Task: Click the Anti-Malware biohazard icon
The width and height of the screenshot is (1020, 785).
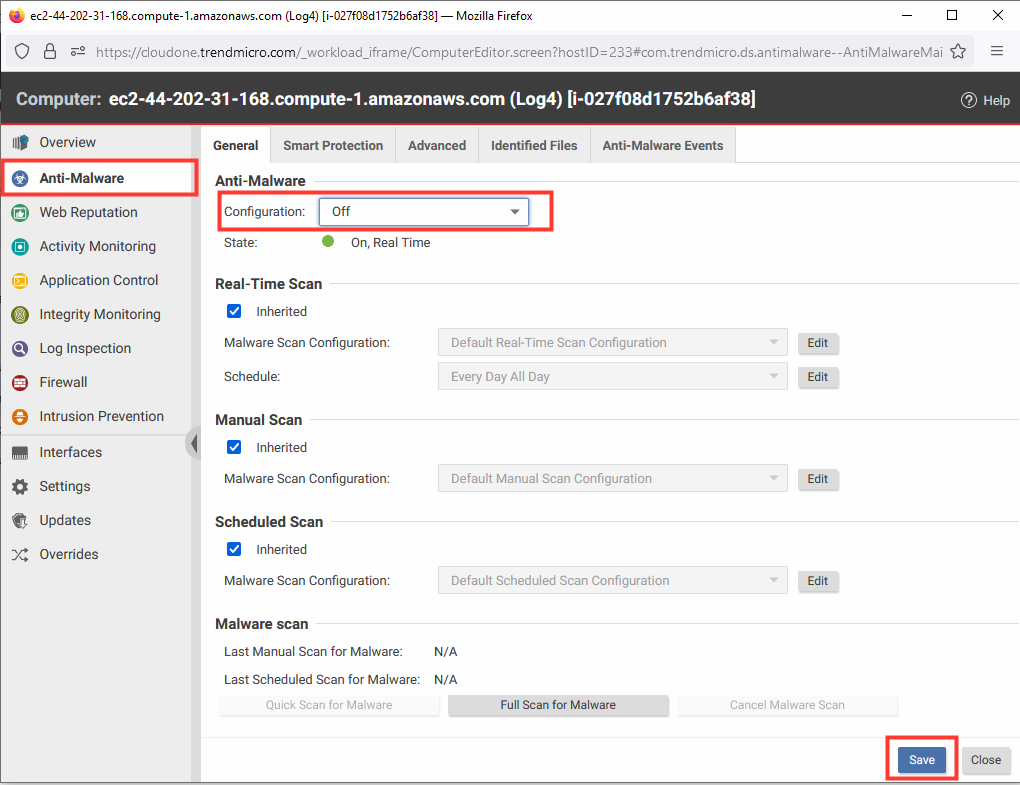Action: tap(20, 178)
